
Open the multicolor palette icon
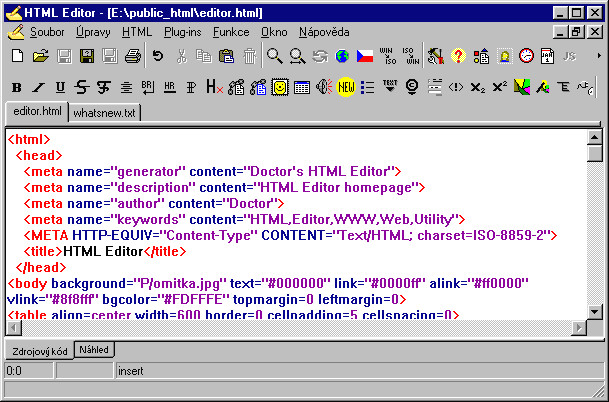[x=522, y=87]
